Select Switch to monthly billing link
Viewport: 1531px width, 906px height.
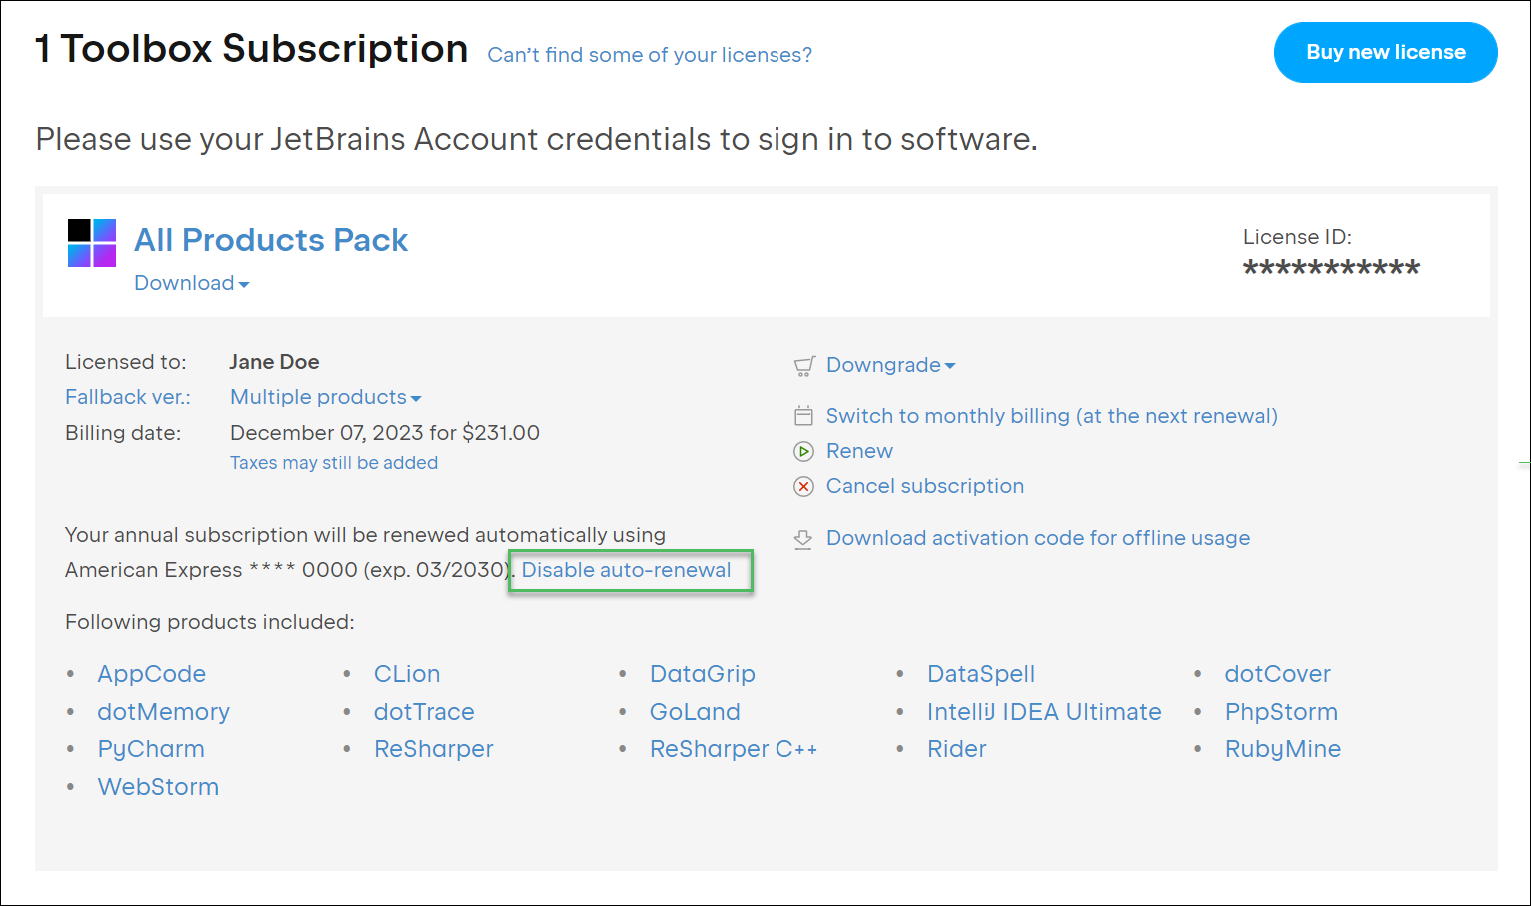1051,416
